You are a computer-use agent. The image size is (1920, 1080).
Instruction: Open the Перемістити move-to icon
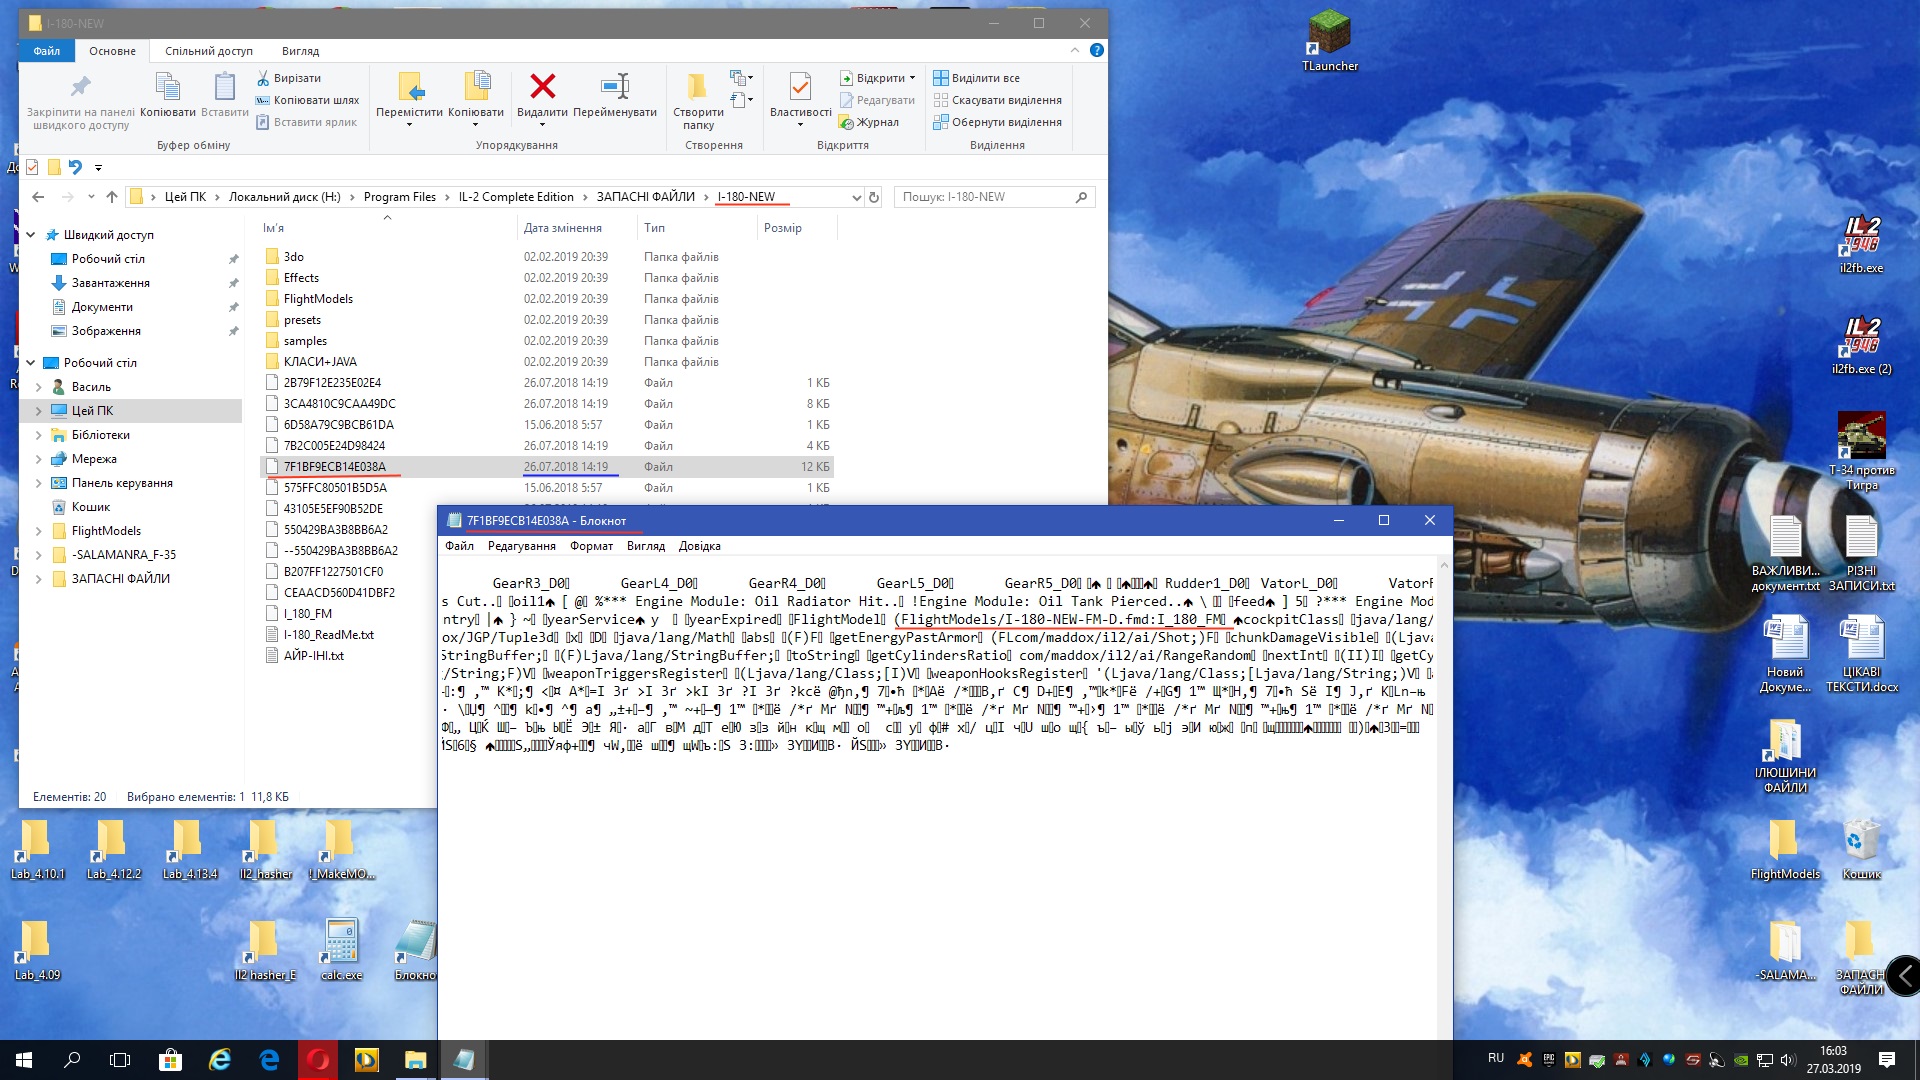click(x=410, y=87)
